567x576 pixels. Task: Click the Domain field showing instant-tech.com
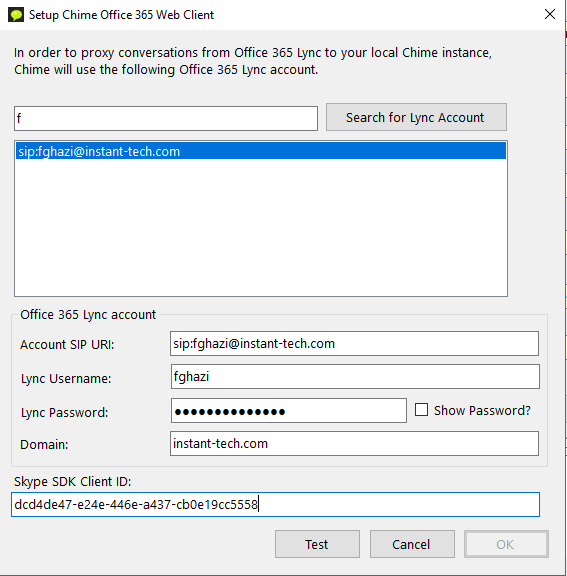354,444
